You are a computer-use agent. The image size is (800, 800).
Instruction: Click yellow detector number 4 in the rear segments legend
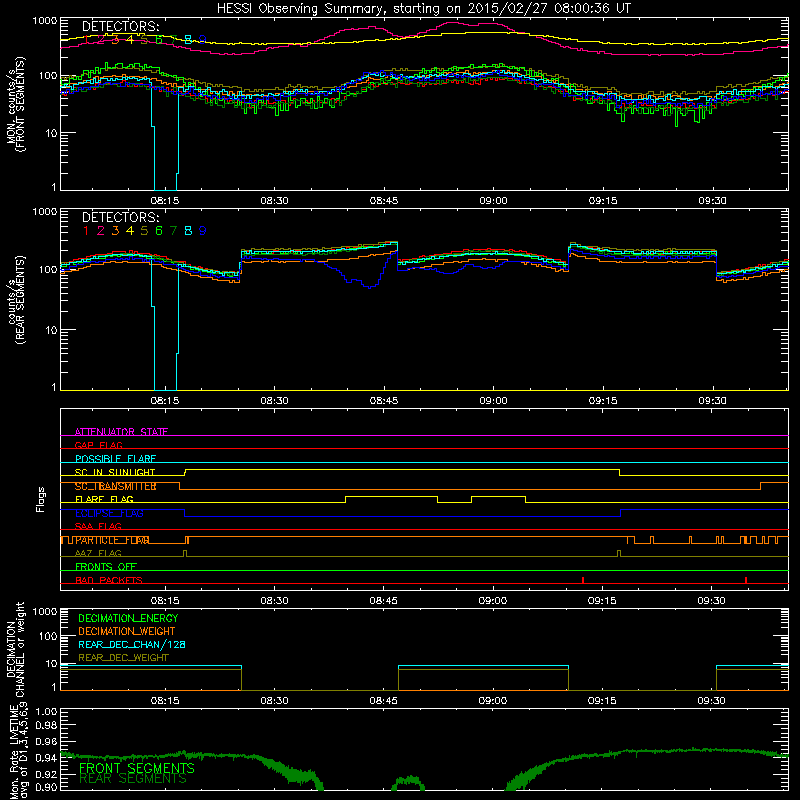130,231
